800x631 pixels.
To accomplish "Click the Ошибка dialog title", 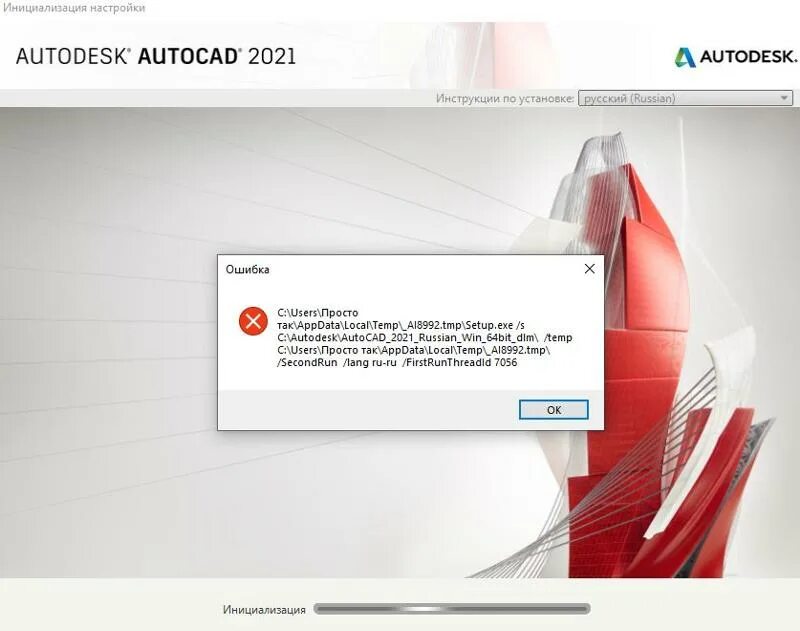I will pos(247,269).
